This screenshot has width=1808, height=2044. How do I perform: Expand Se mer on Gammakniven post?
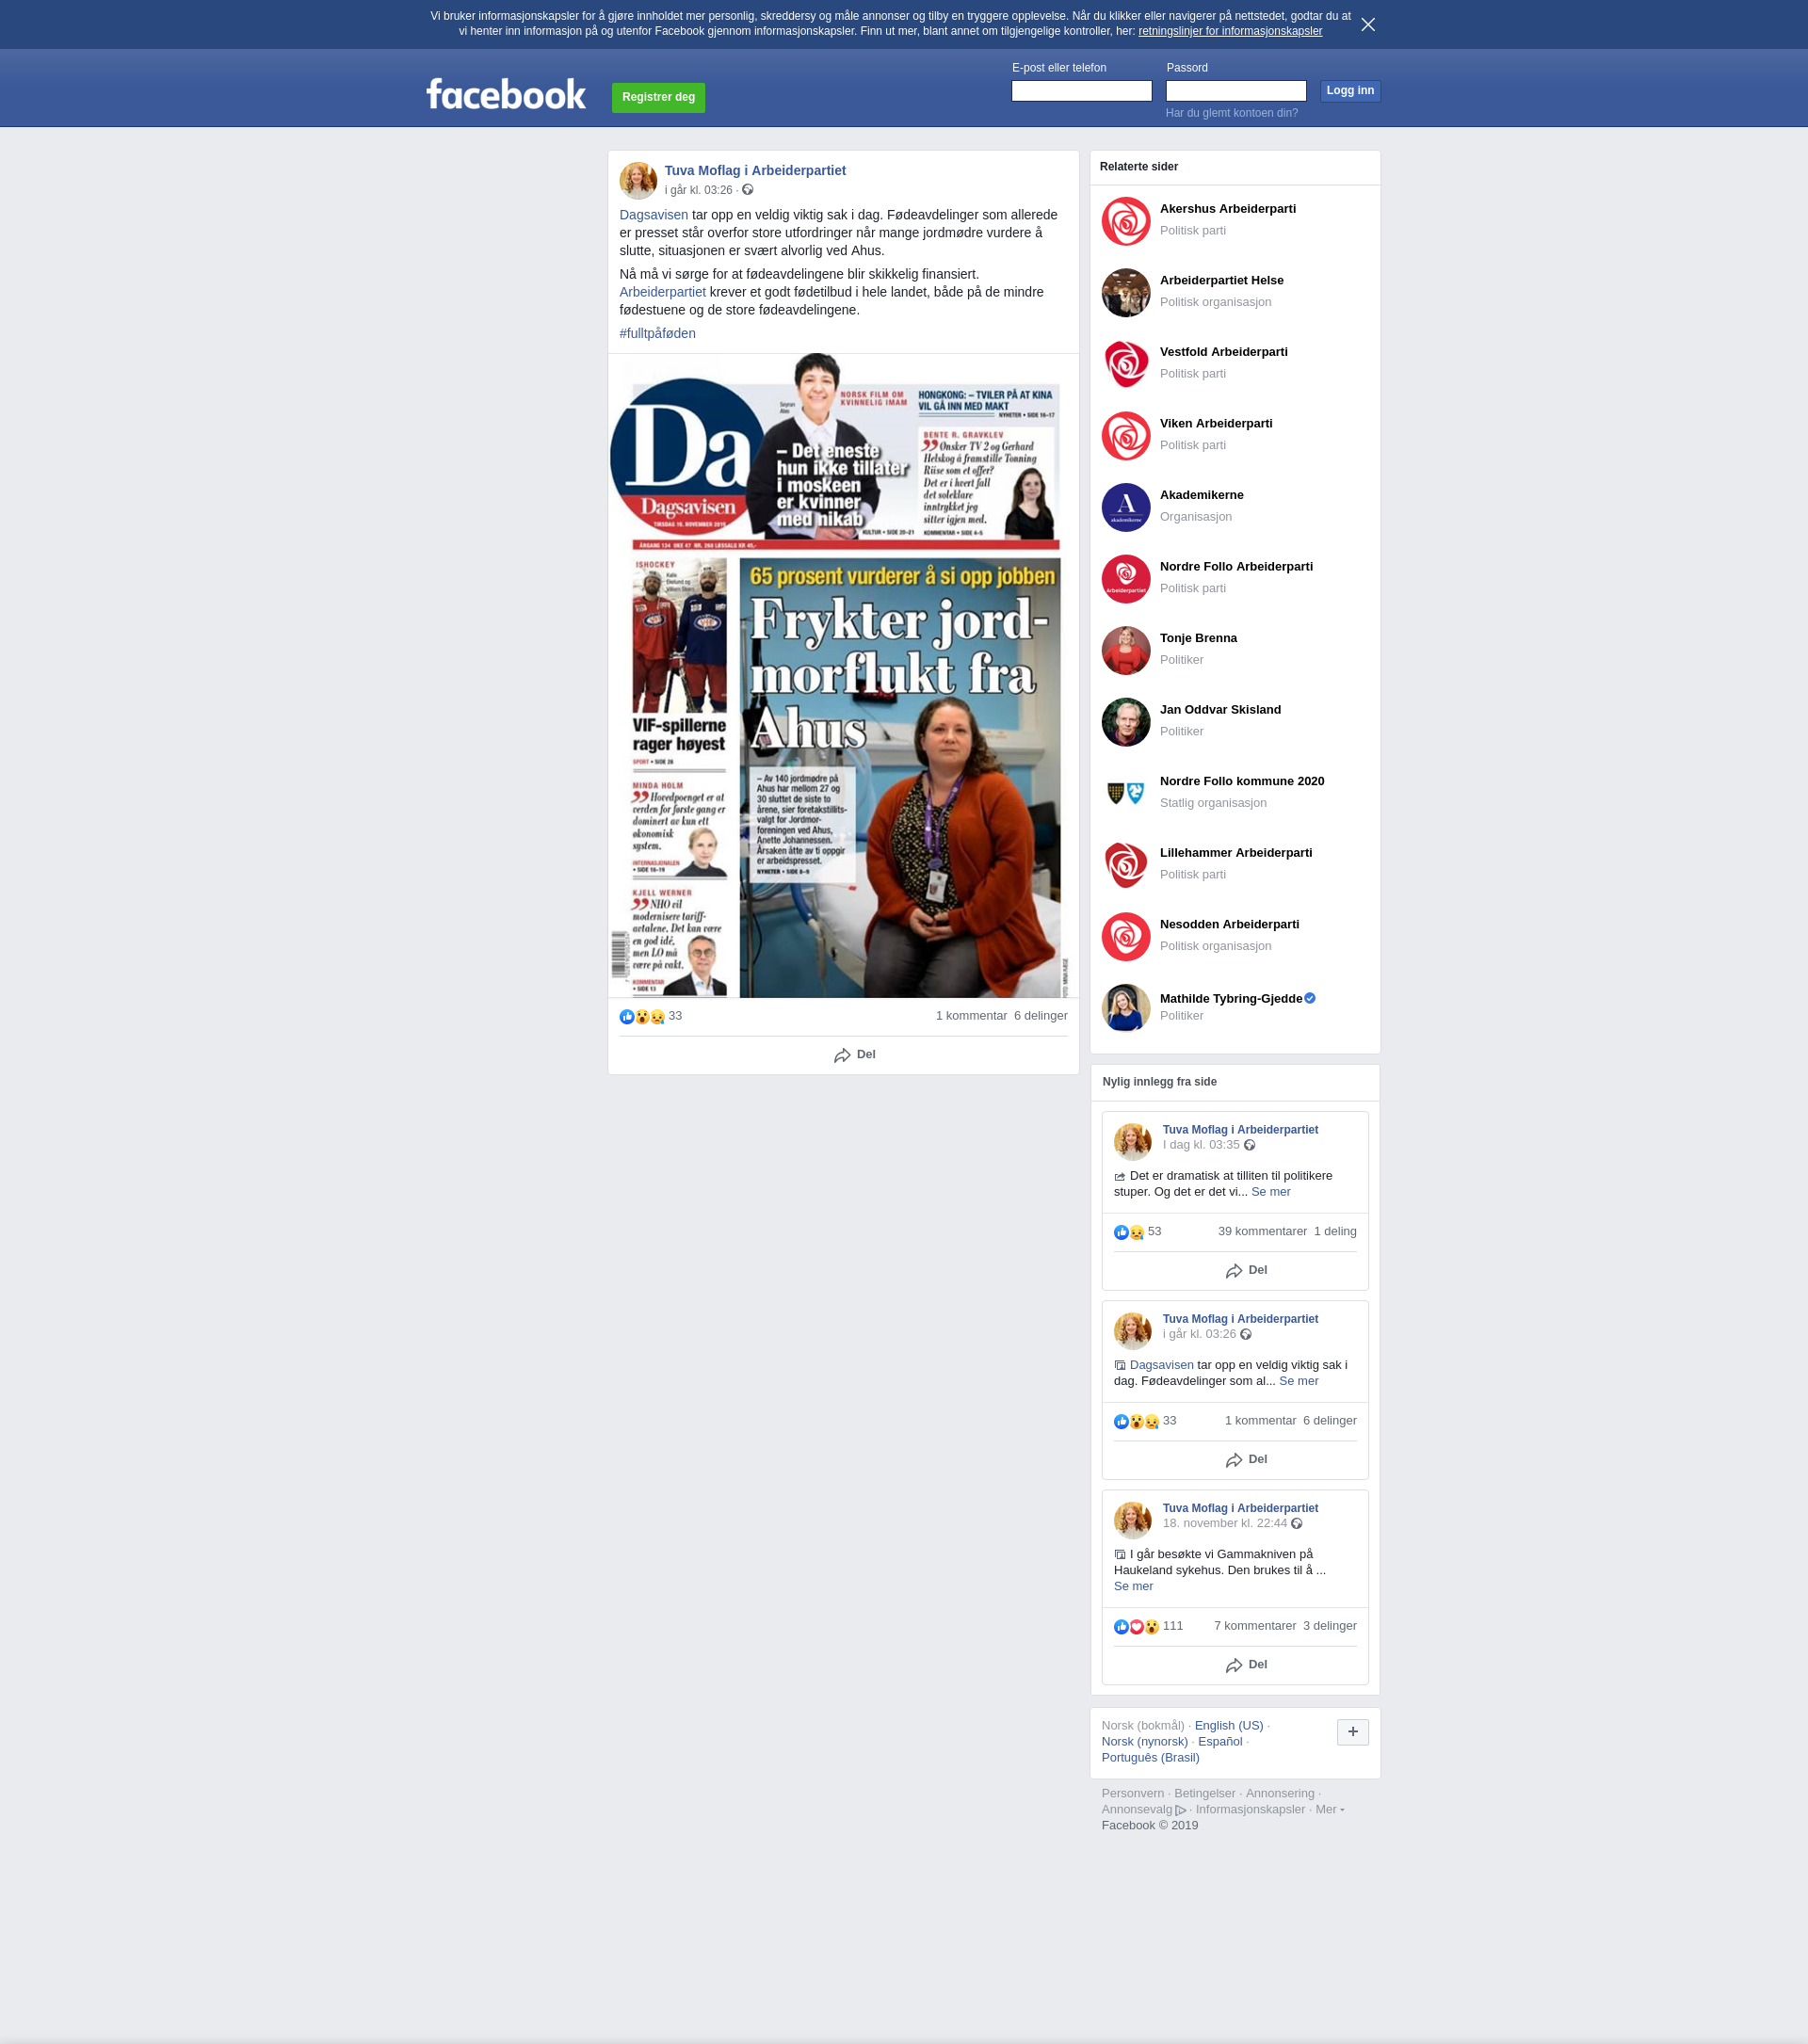[1133, 1587]
